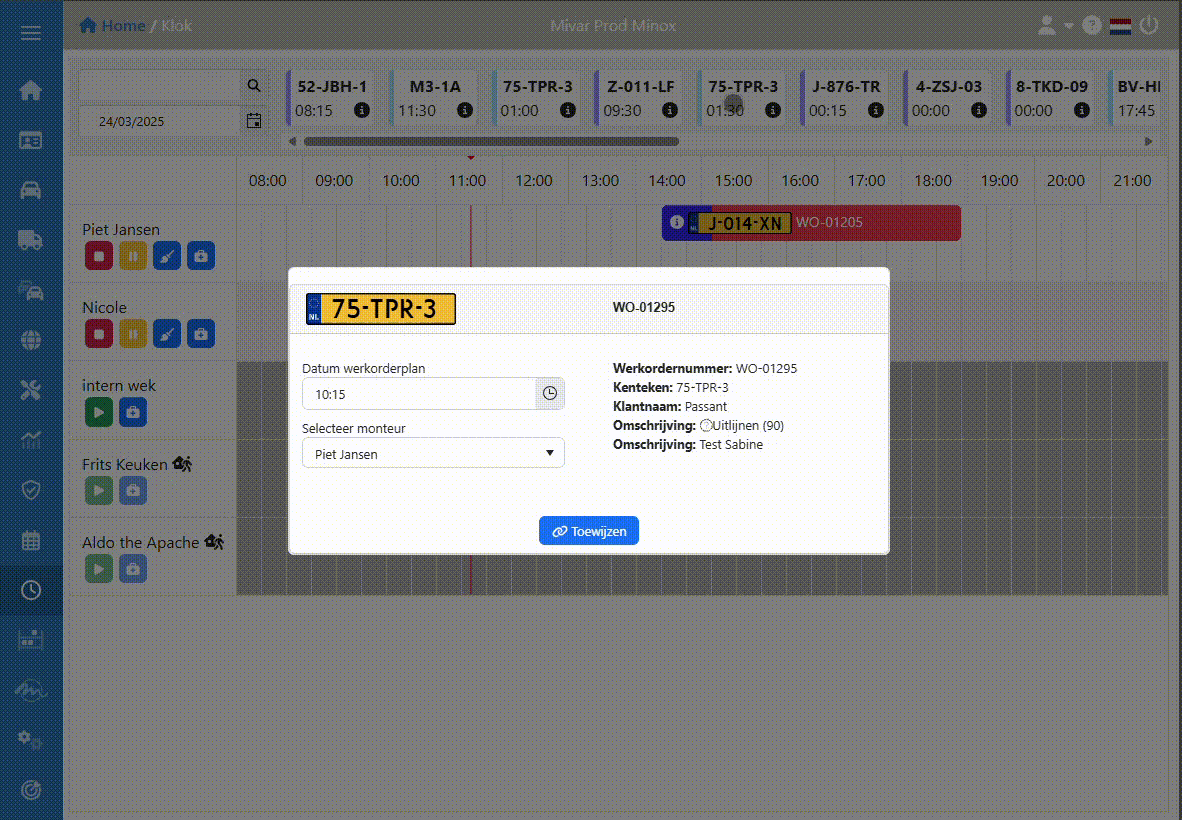Click the search magnifier icon
The height and width of the screenshot is (820, 1182).
[x=254, y=85]
